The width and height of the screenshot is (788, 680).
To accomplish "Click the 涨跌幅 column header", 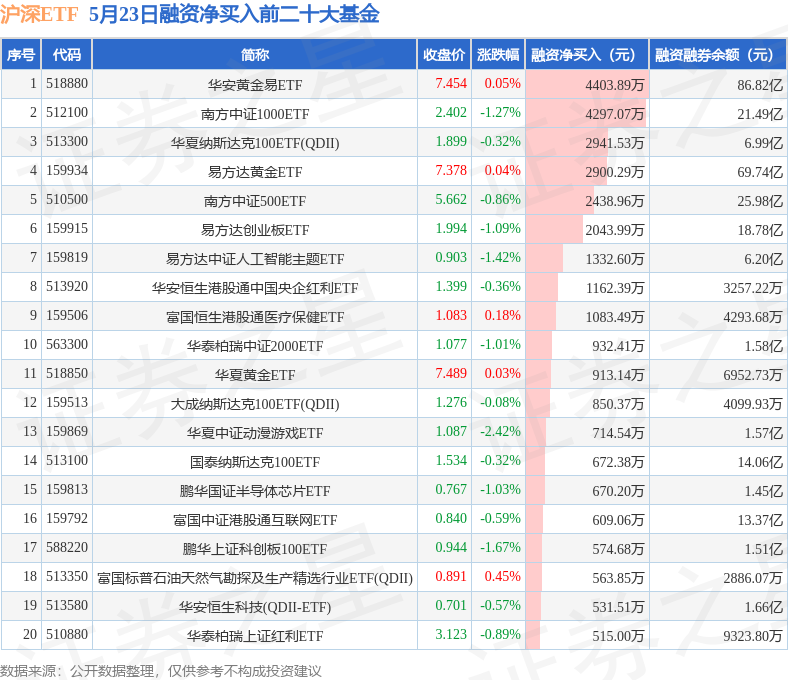I will coord(498,54).
